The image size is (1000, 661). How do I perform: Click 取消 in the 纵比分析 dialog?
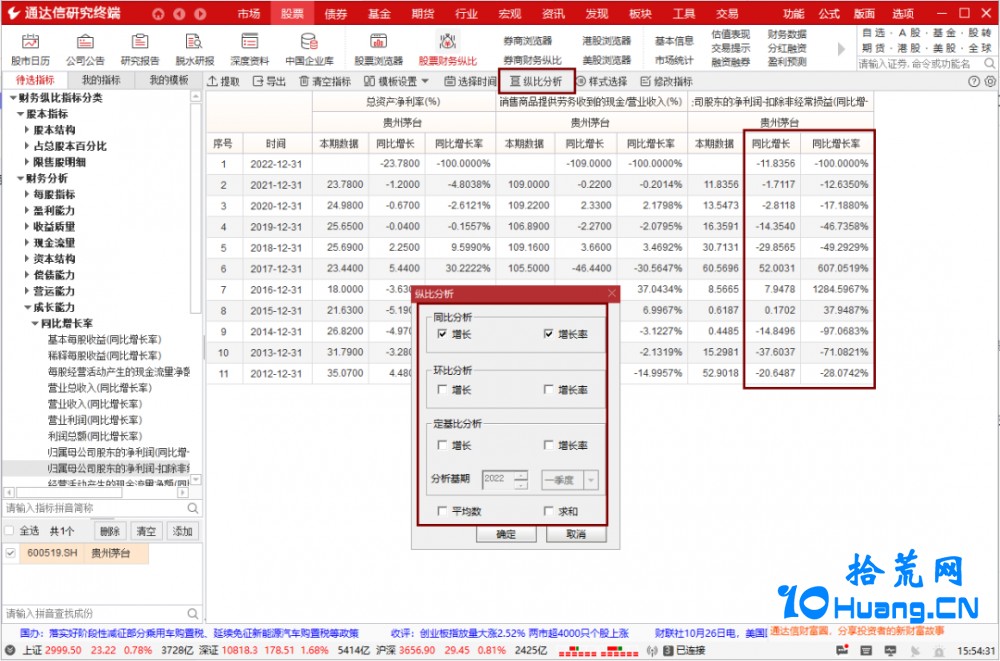click(576, 534)
